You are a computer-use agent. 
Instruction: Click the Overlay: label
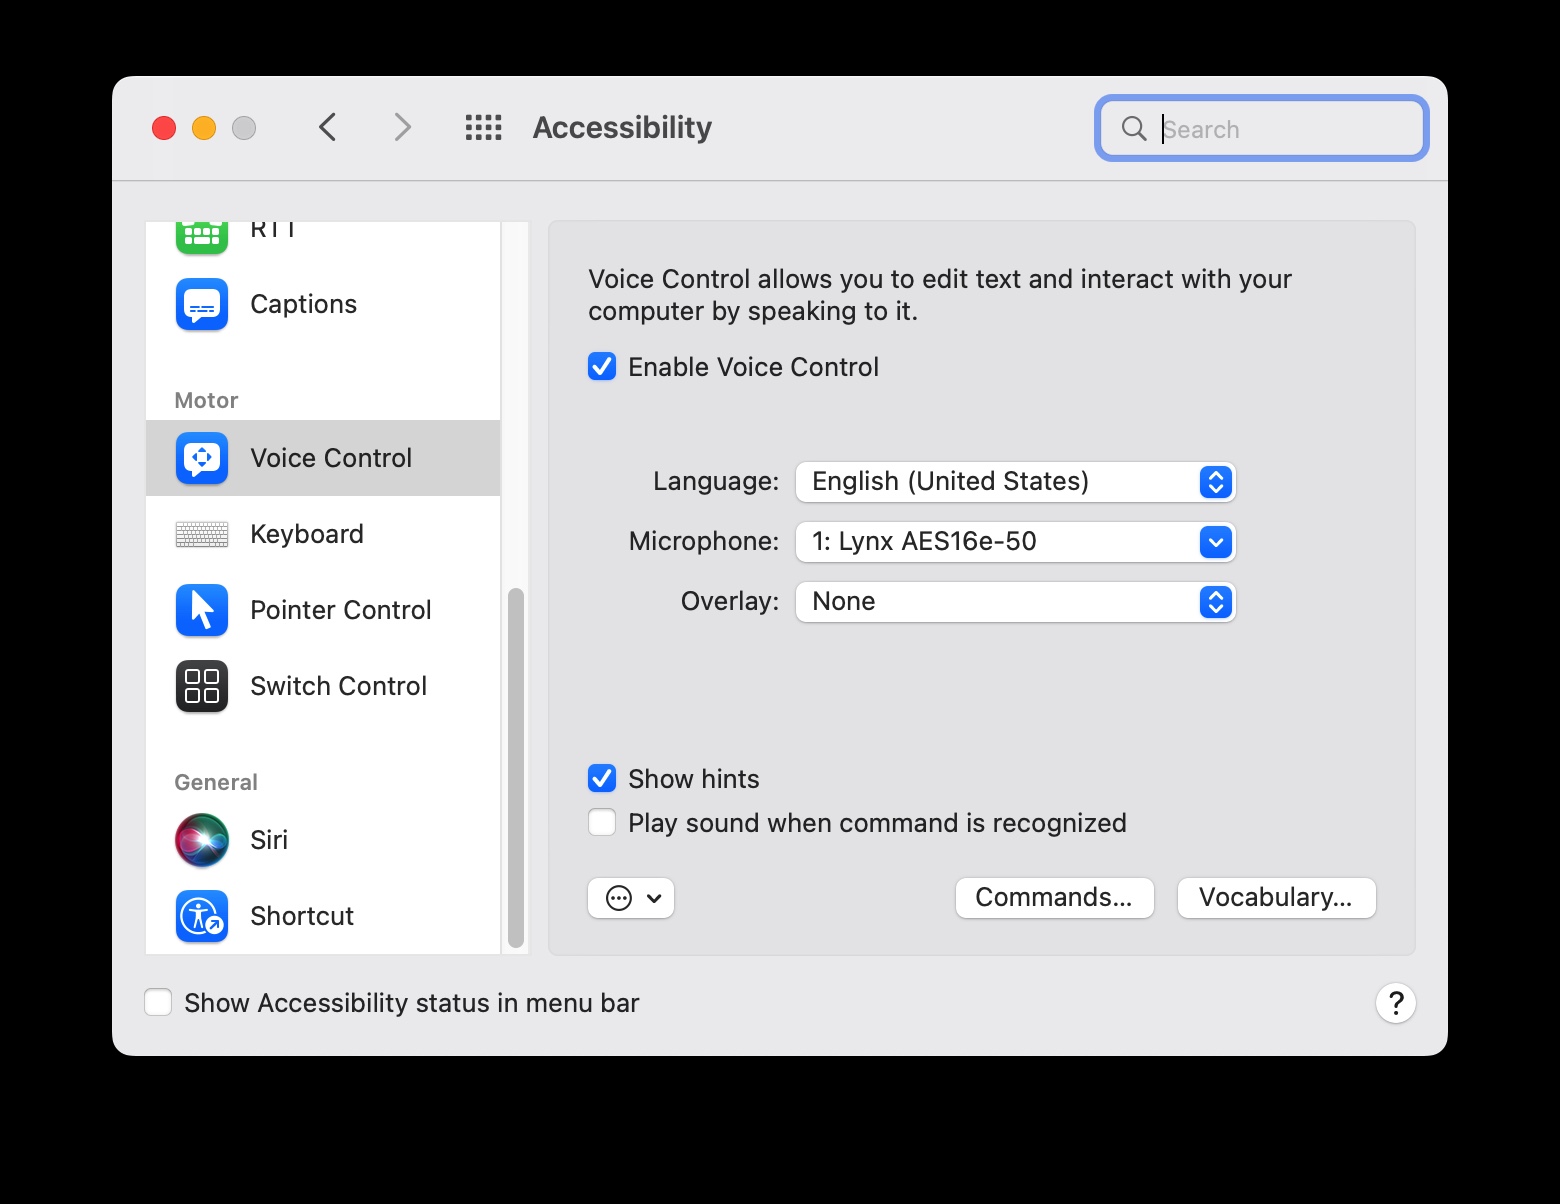(x=730, y=601)
